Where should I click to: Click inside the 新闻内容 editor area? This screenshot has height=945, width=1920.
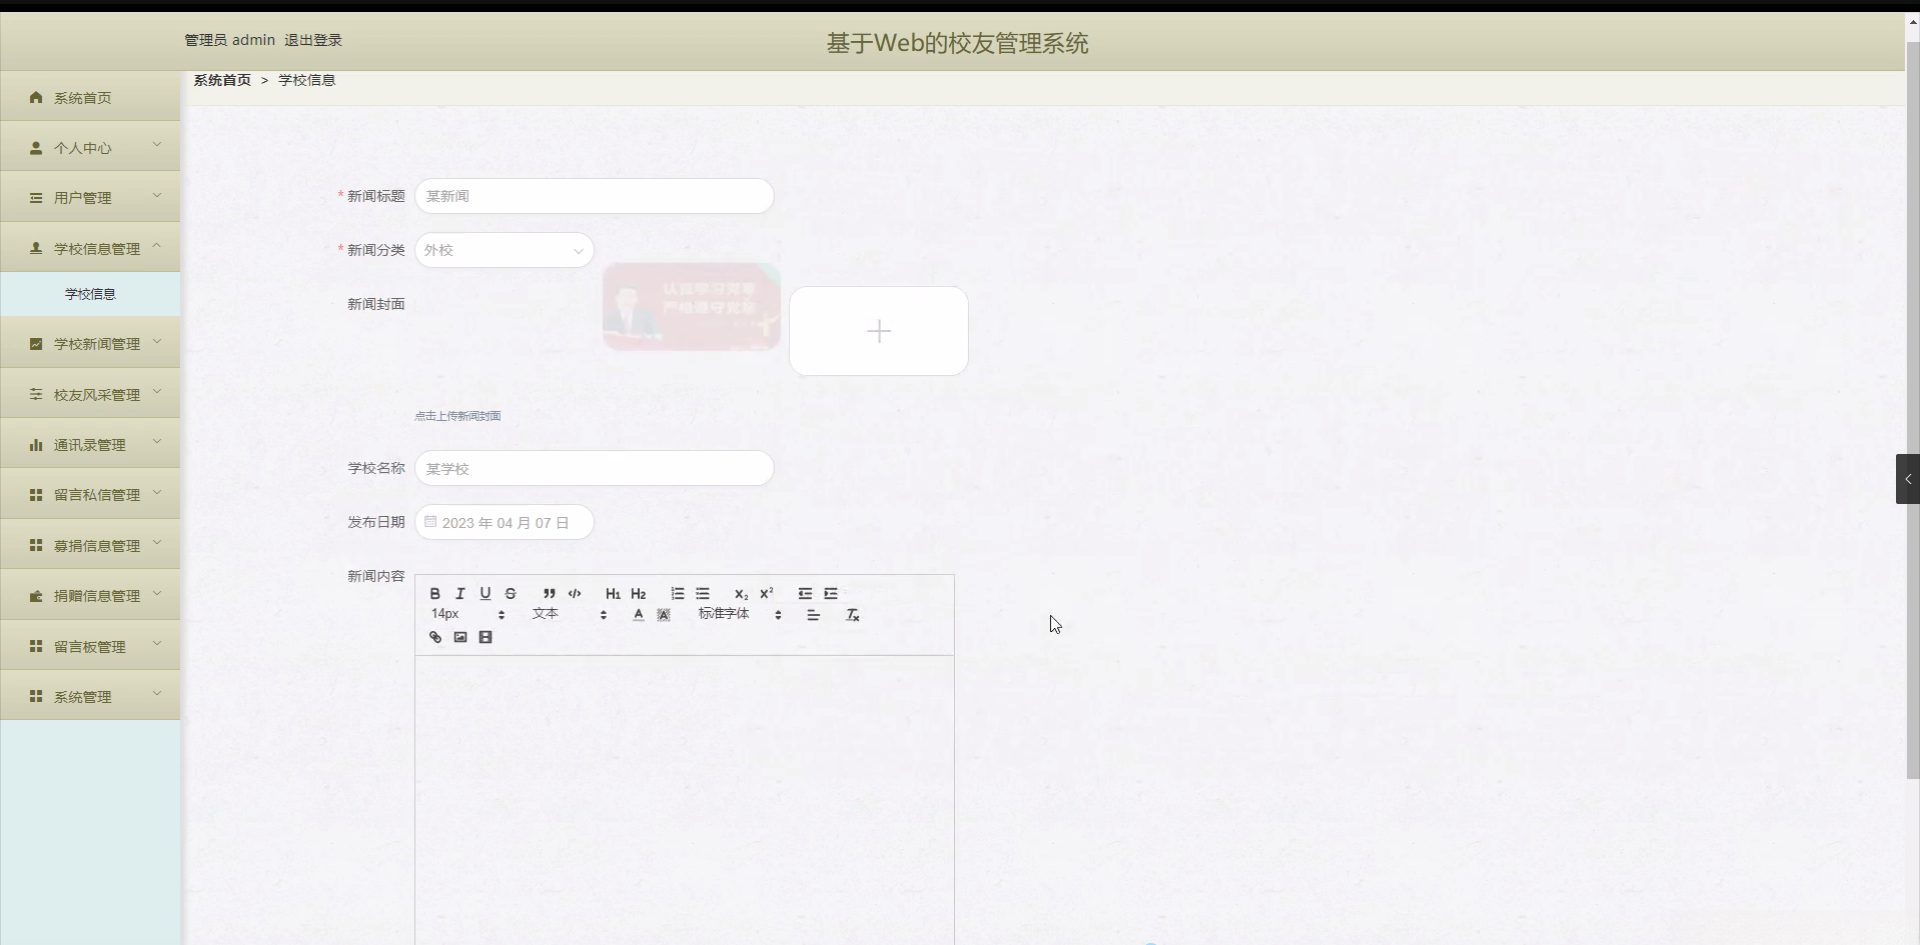point(684,800)
